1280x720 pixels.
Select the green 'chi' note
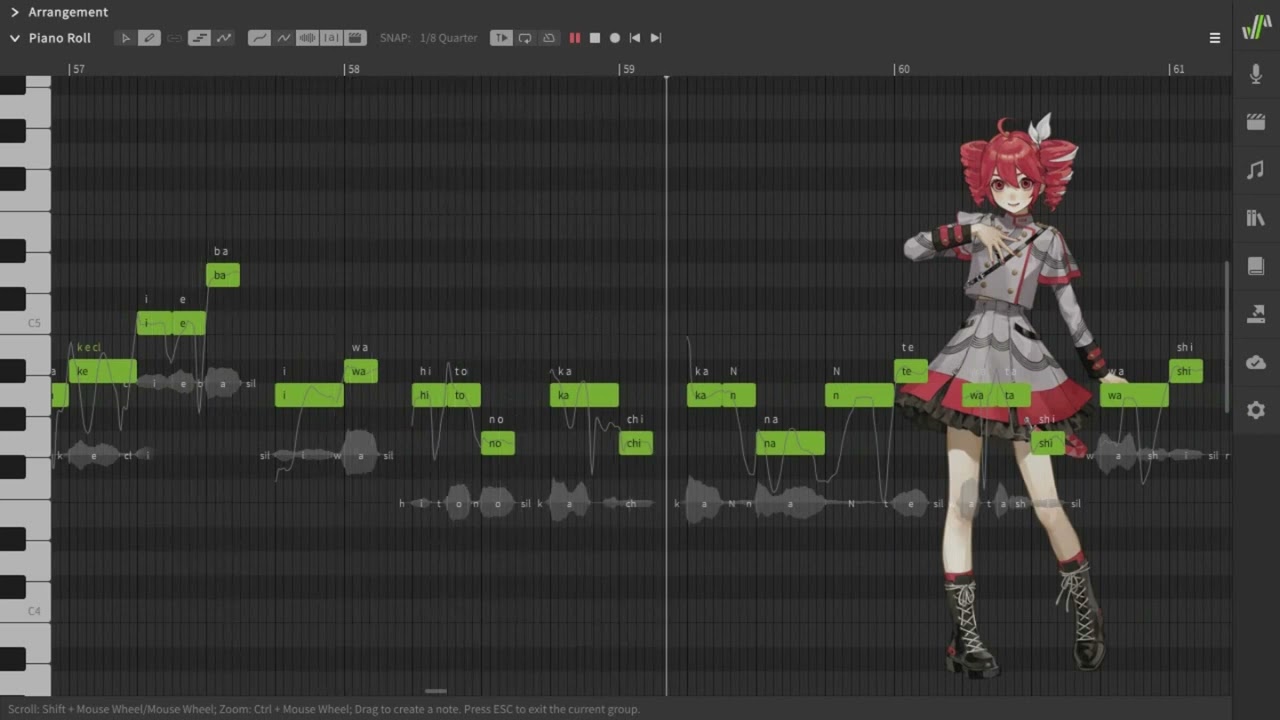click(x=636, y=443)
